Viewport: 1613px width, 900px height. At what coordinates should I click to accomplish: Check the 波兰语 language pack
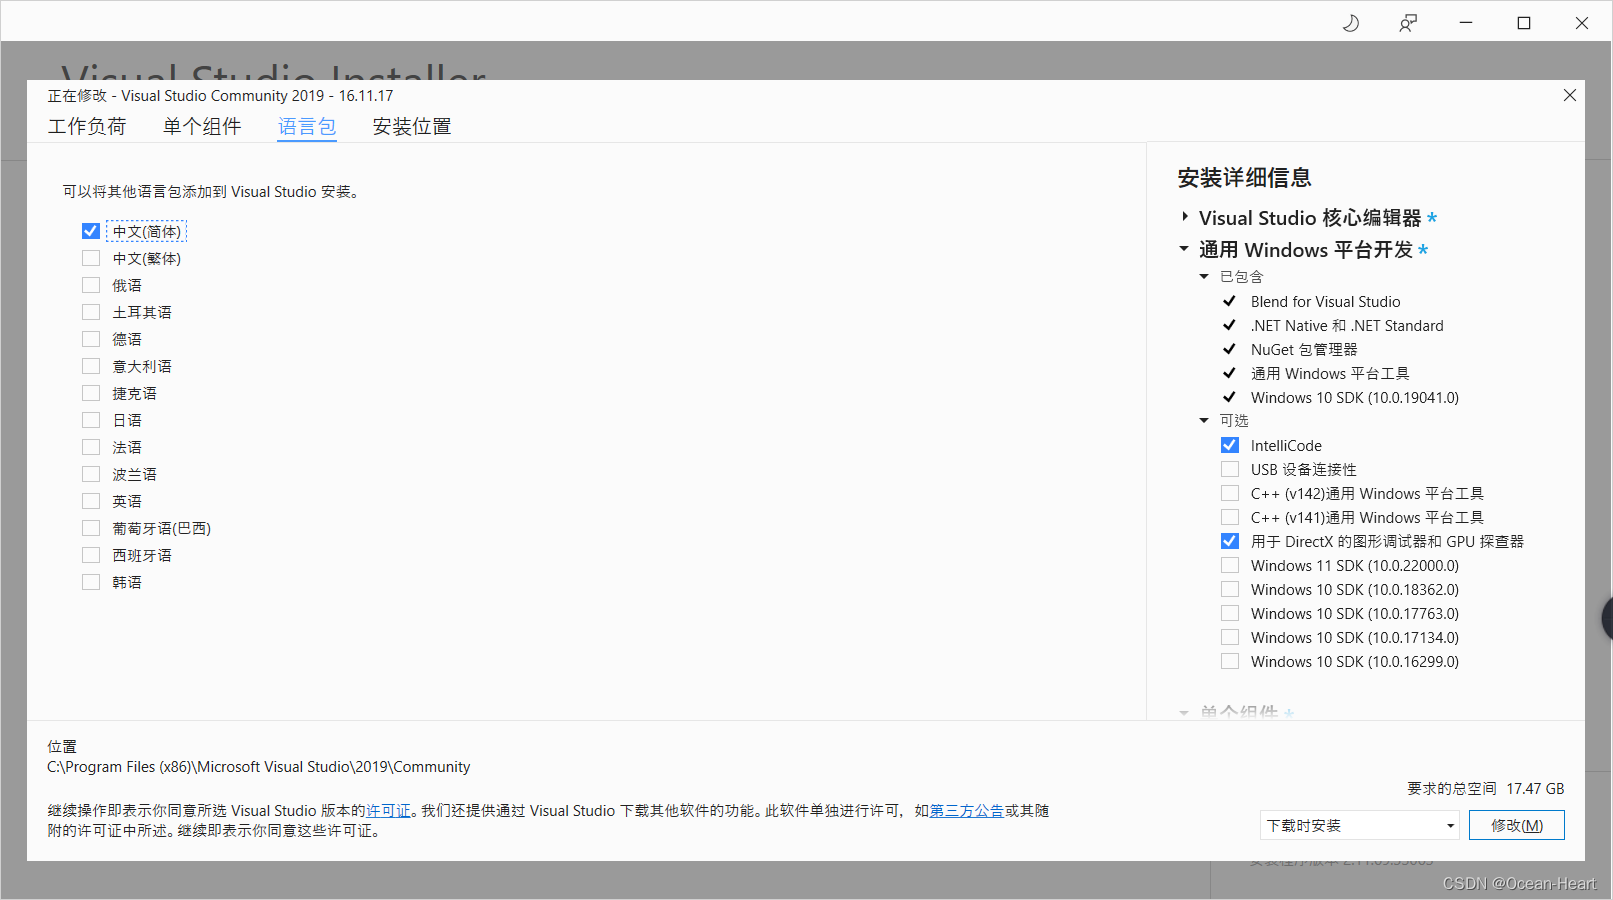tap(91, 474)
